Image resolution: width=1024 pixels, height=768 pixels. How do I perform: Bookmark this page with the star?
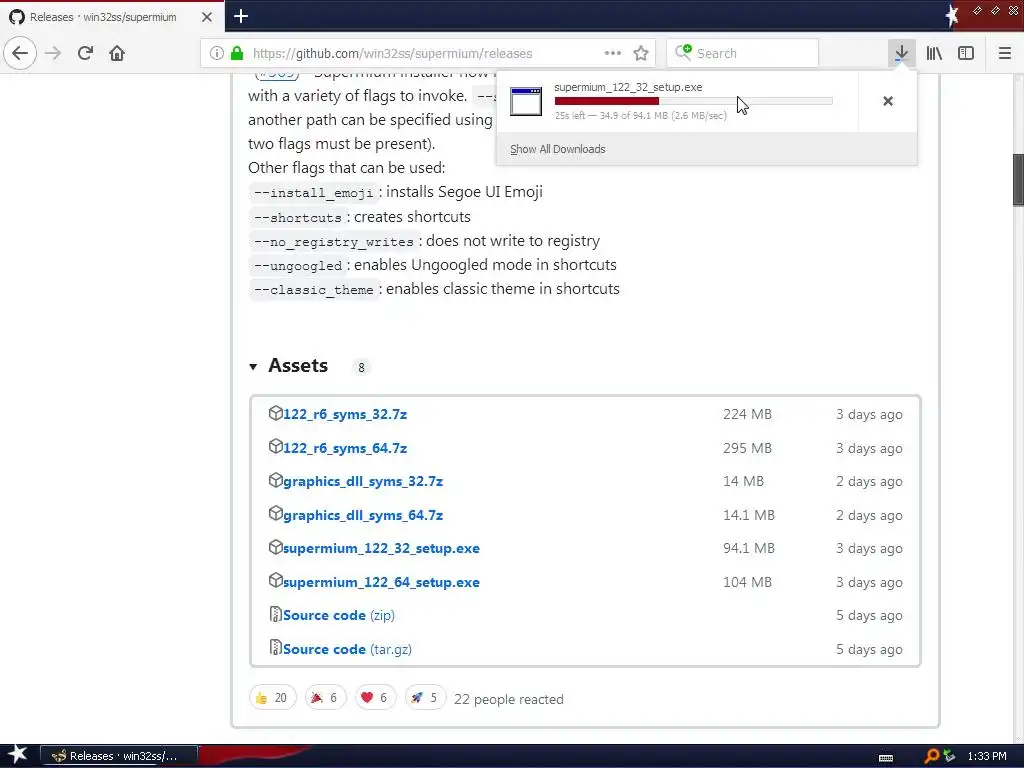click(x=641, y=53)
